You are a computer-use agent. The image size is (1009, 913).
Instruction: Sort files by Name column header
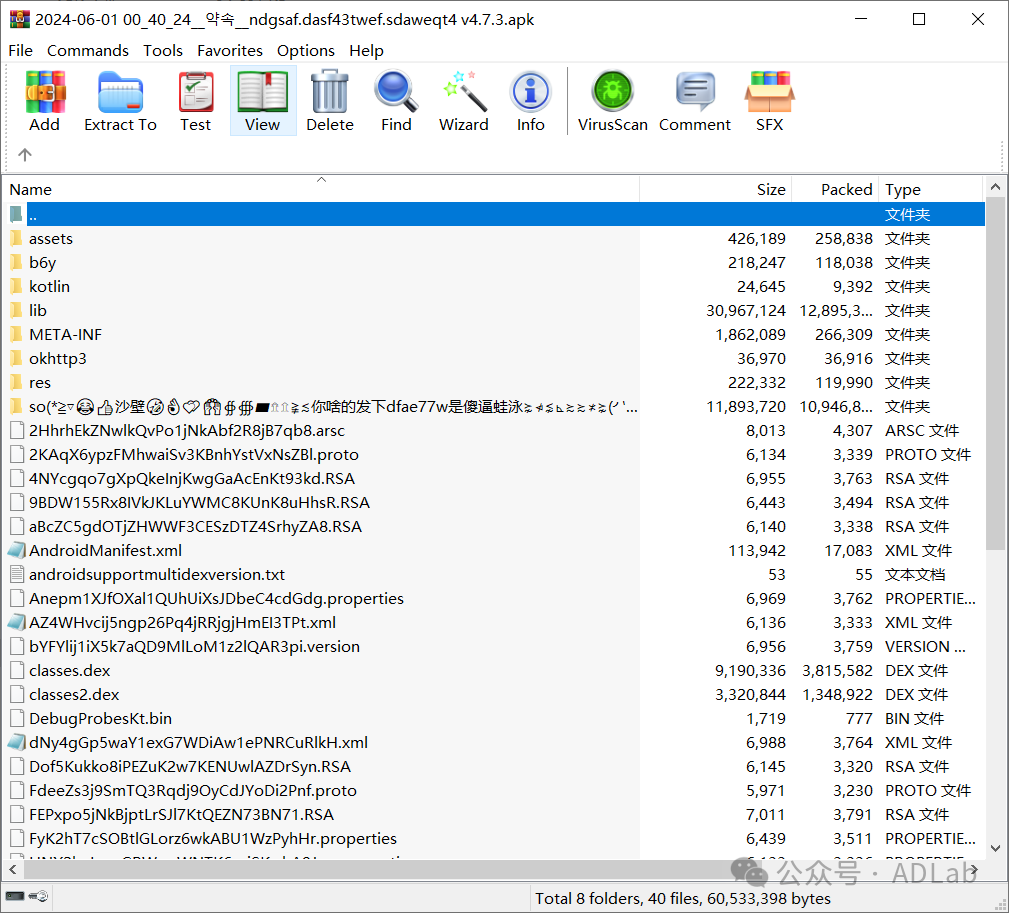point(30,189)
